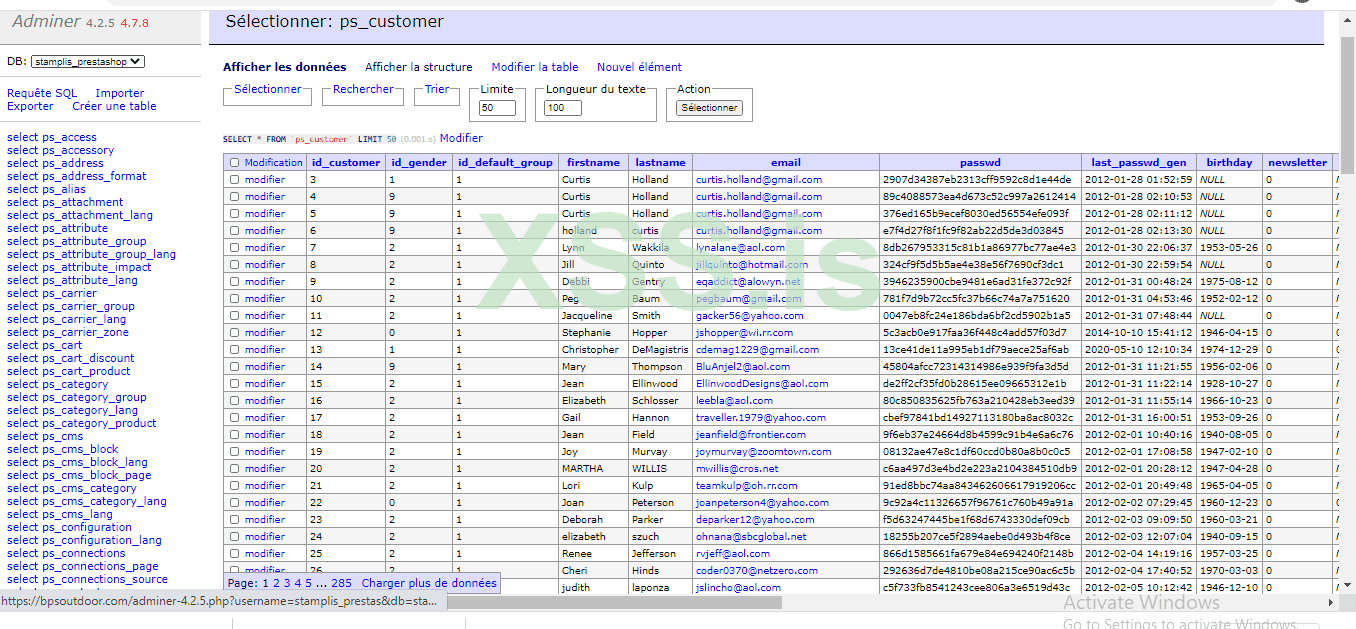Click the "Exporter" link
Viewport: 1356px width, 629px height.
click(x=30, y=106)
